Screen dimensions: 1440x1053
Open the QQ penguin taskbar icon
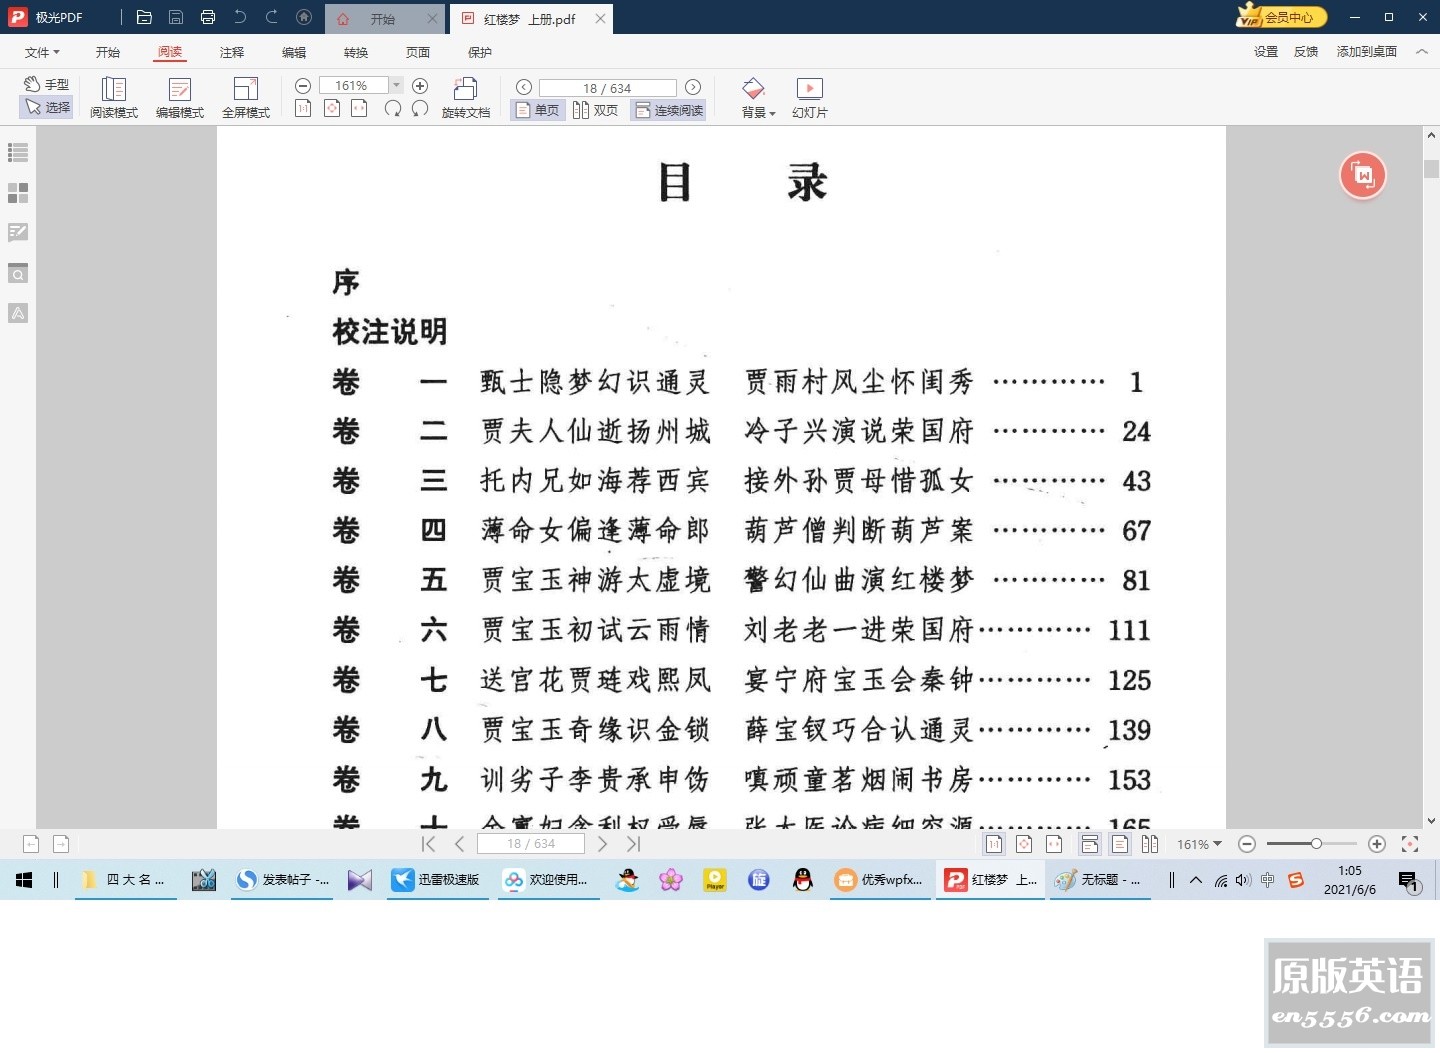tap(802, 880)
